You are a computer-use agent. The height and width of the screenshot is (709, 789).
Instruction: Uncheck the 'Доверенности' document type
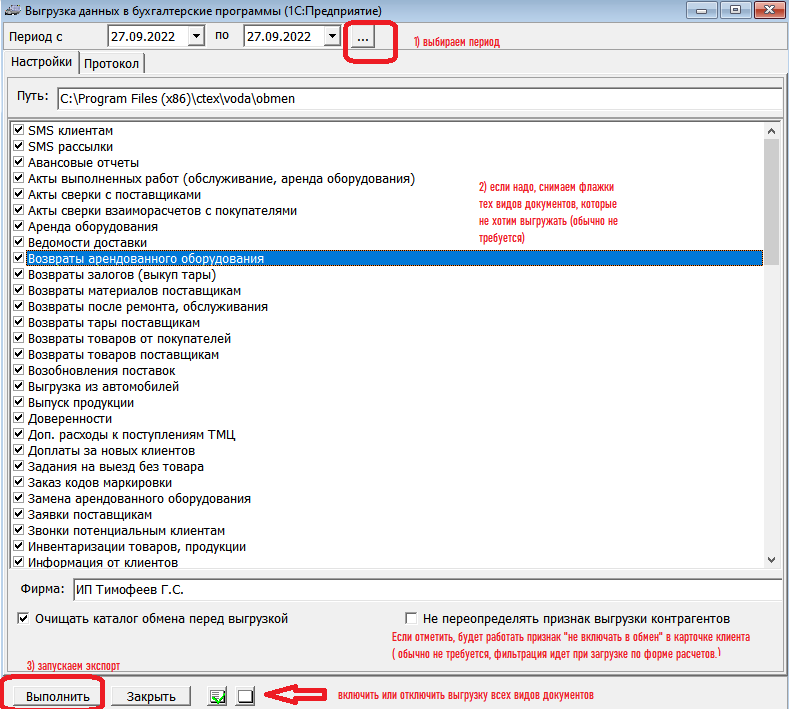(19, 419)
